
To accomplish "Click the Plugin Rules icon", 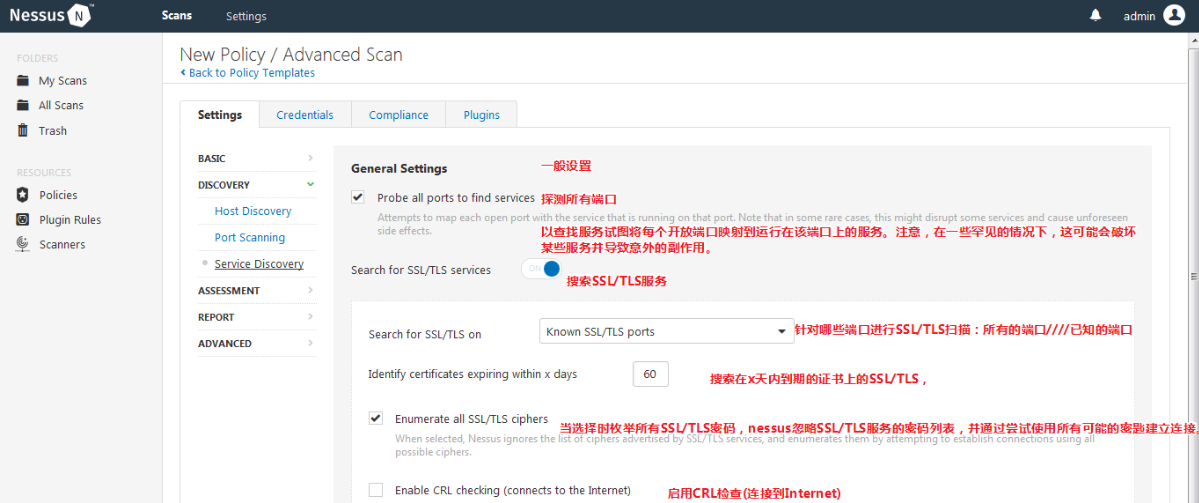I will pyautogui.click(x=24, y=219).
